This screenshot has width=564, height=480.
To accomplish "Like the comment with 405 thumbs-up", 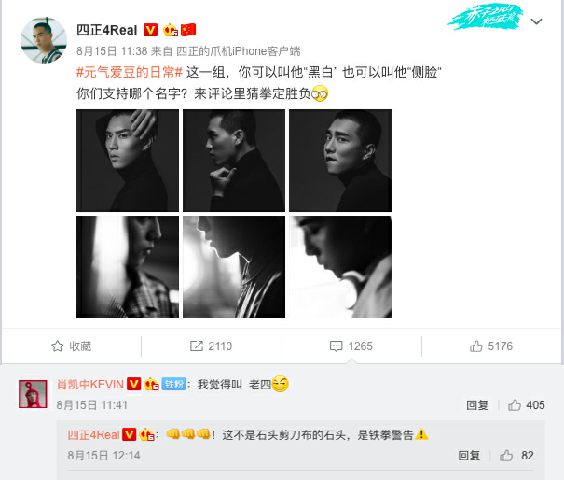I will [x=526, y=405].
